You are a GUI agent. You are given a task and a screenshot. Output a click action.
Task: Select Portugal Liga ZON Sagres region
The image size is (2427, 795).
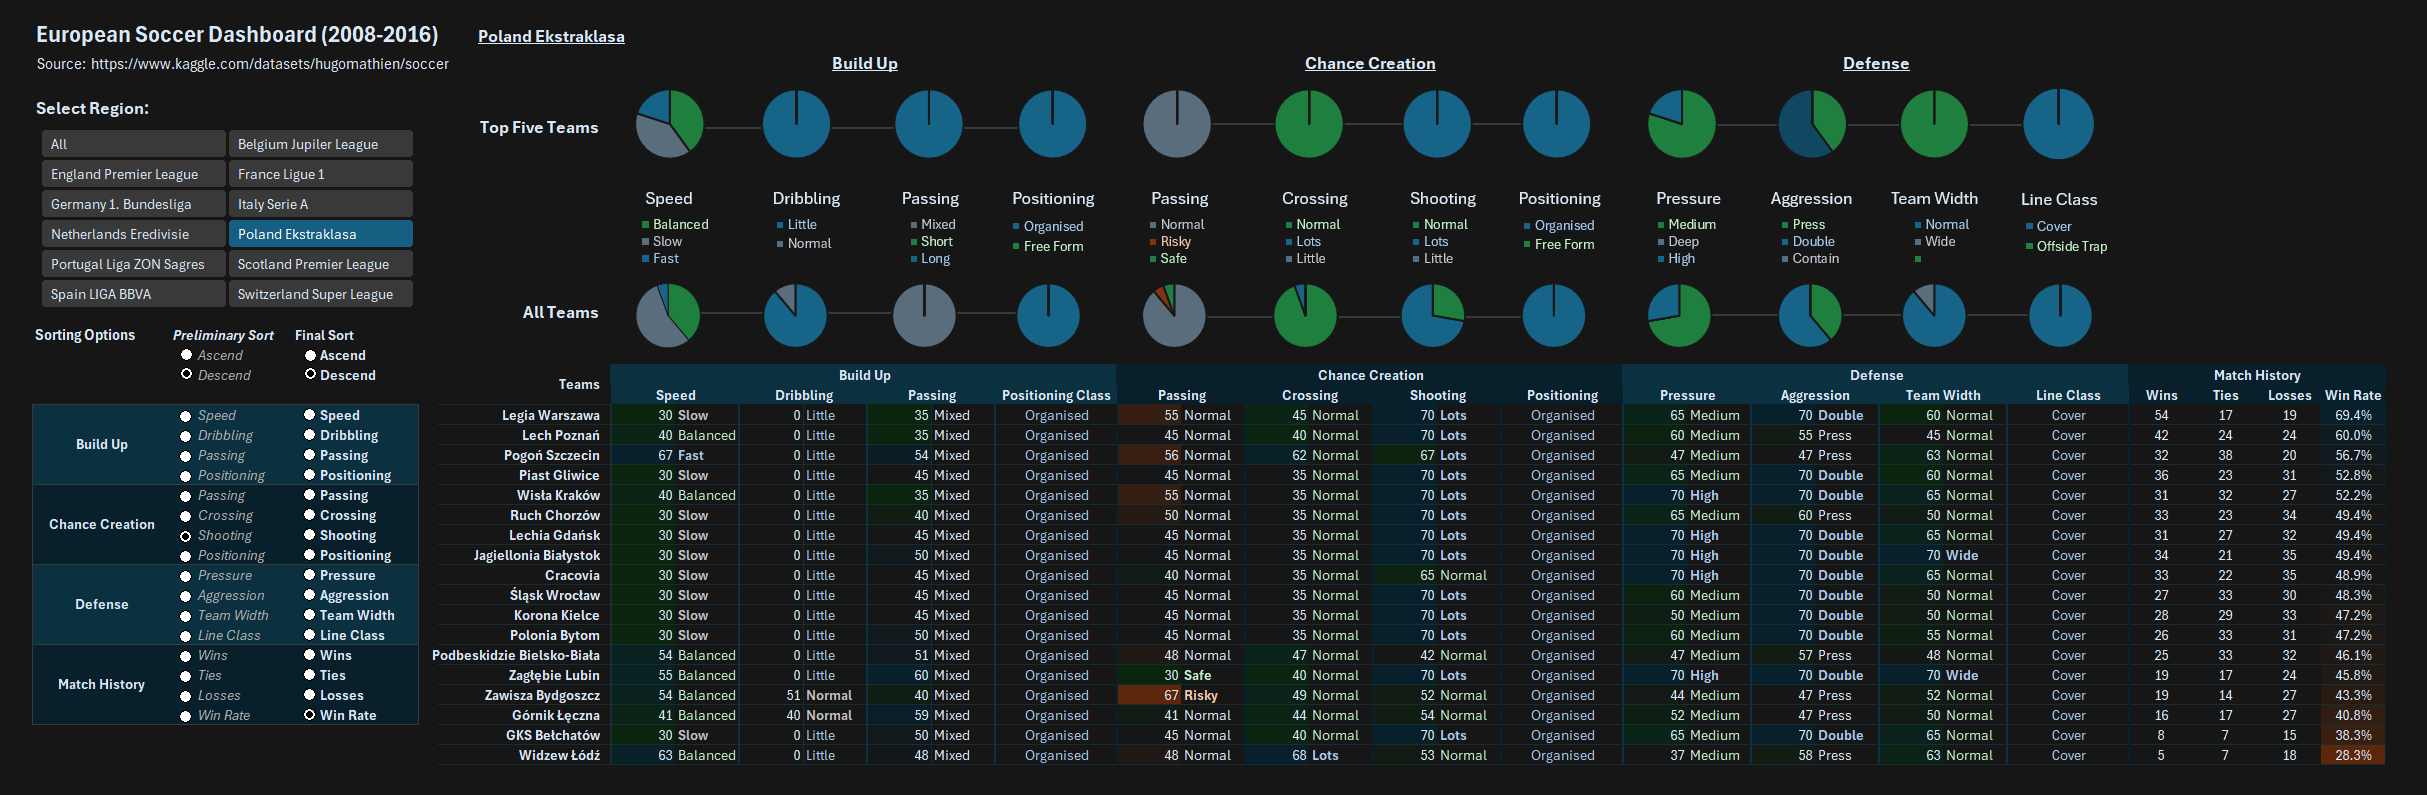click(x=134, y=264)
